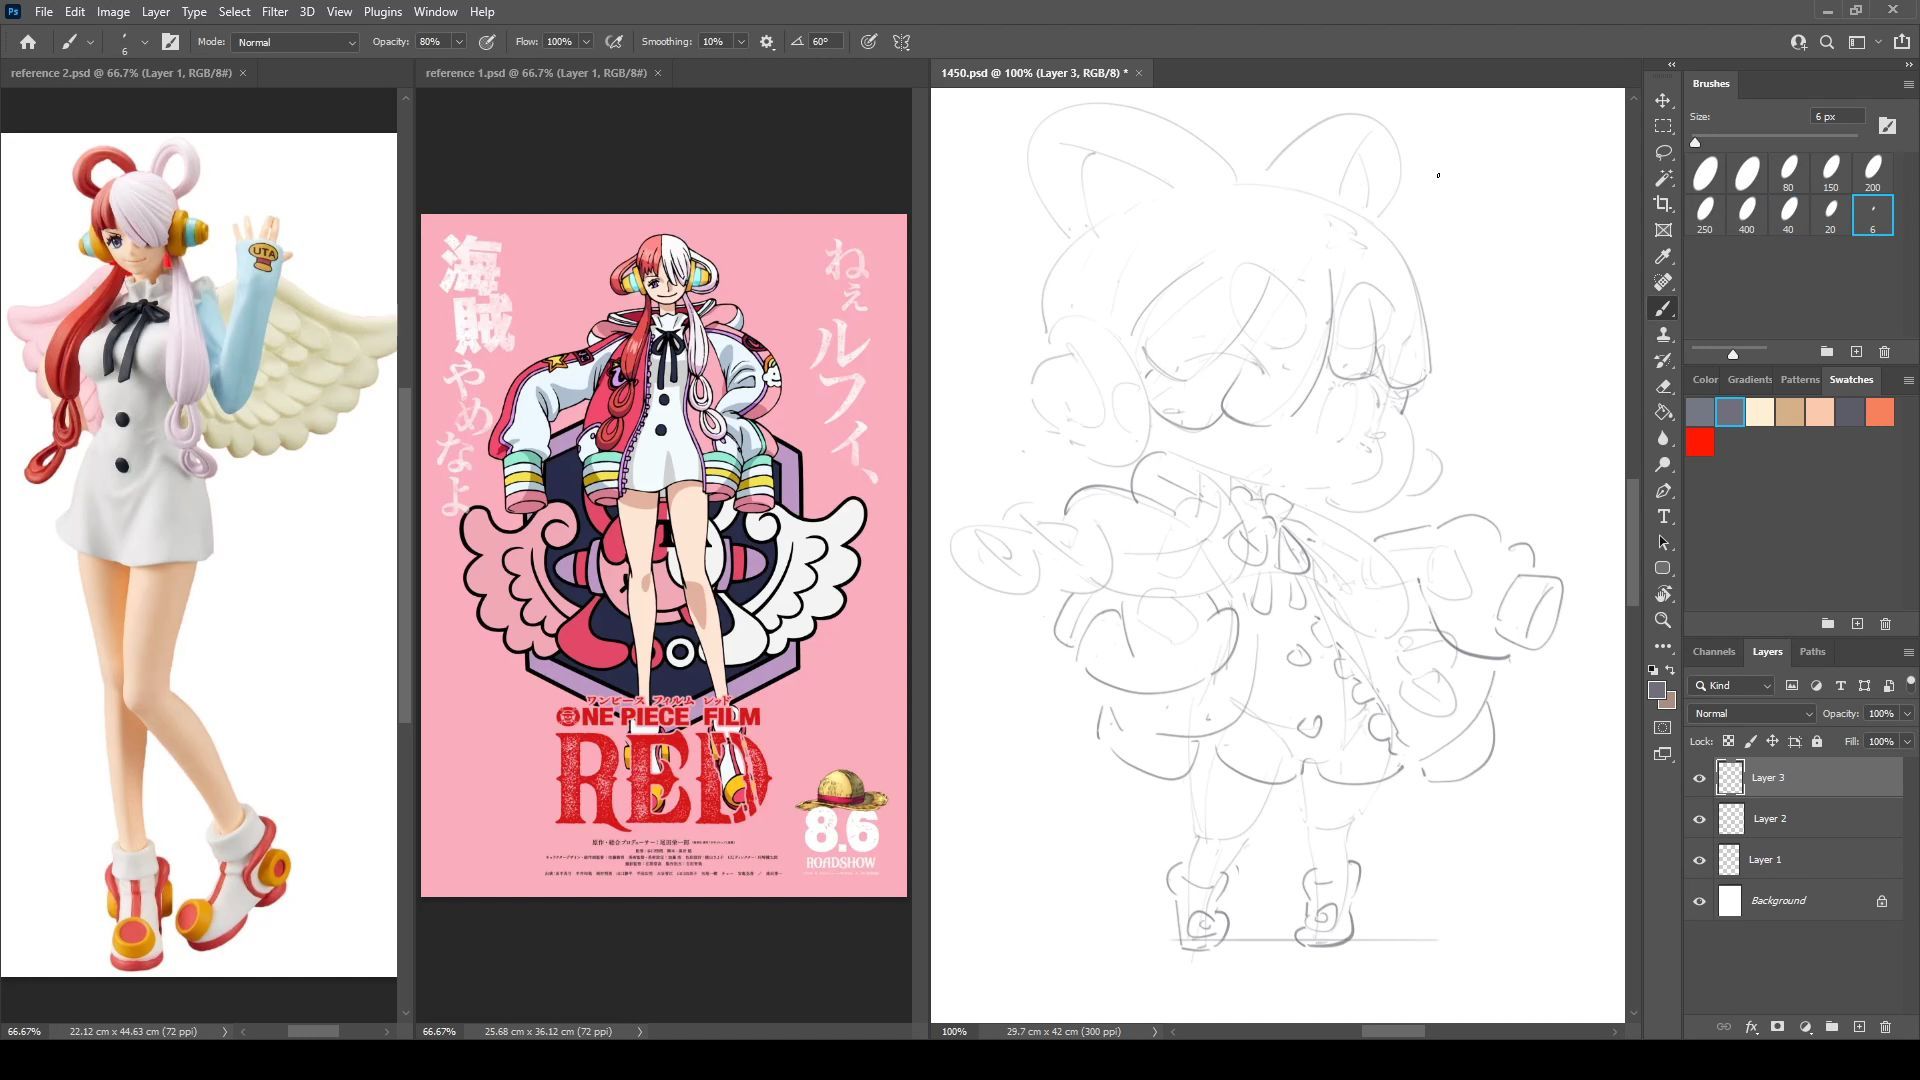Expand the Smoothing value dropdown
The height and width of the screenshot is (1080, 1920).
(741, 42)
